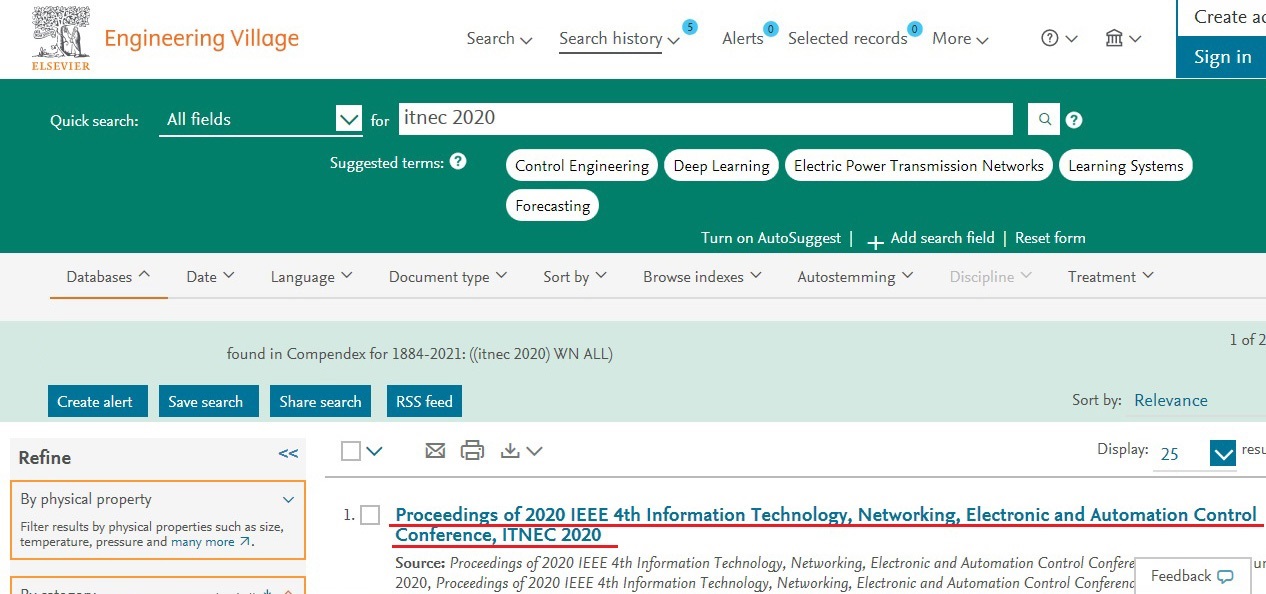Focus the quick search box containing itnec 2020
Viewport: 1266px width, 594px height.
point(705,118)
